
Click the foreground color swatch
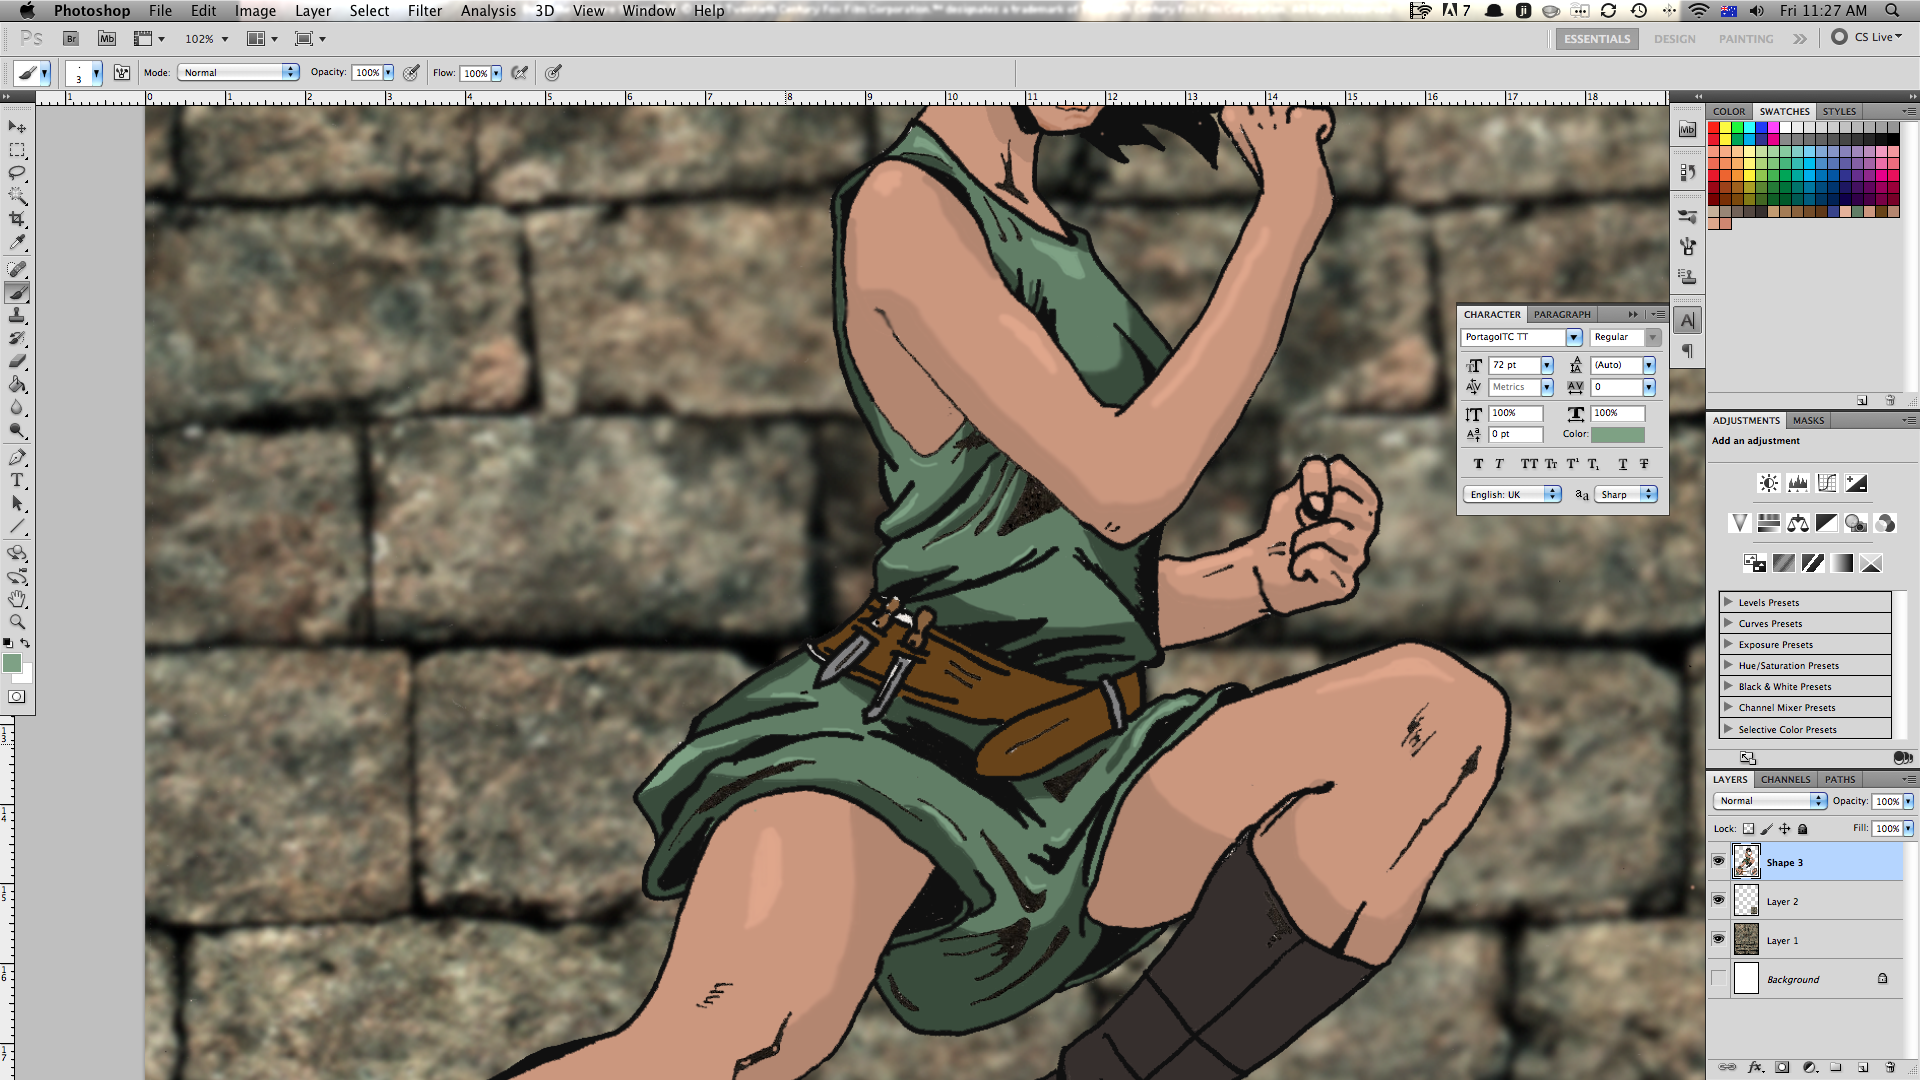[x=12, y=664]
